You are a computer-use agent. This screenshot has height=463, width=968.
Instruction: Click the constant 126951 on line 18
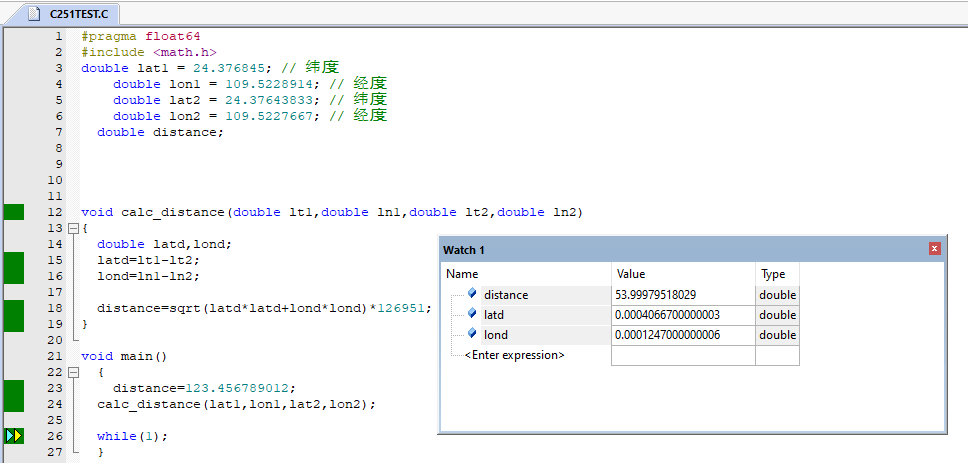[401, 308]
